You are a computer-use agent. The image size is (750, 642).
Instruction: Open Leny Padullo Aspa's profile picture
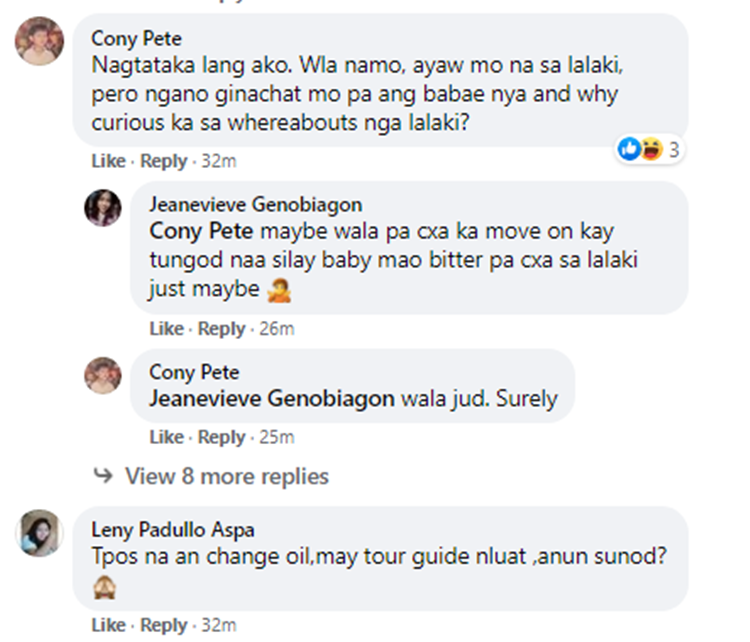[40, 531]
